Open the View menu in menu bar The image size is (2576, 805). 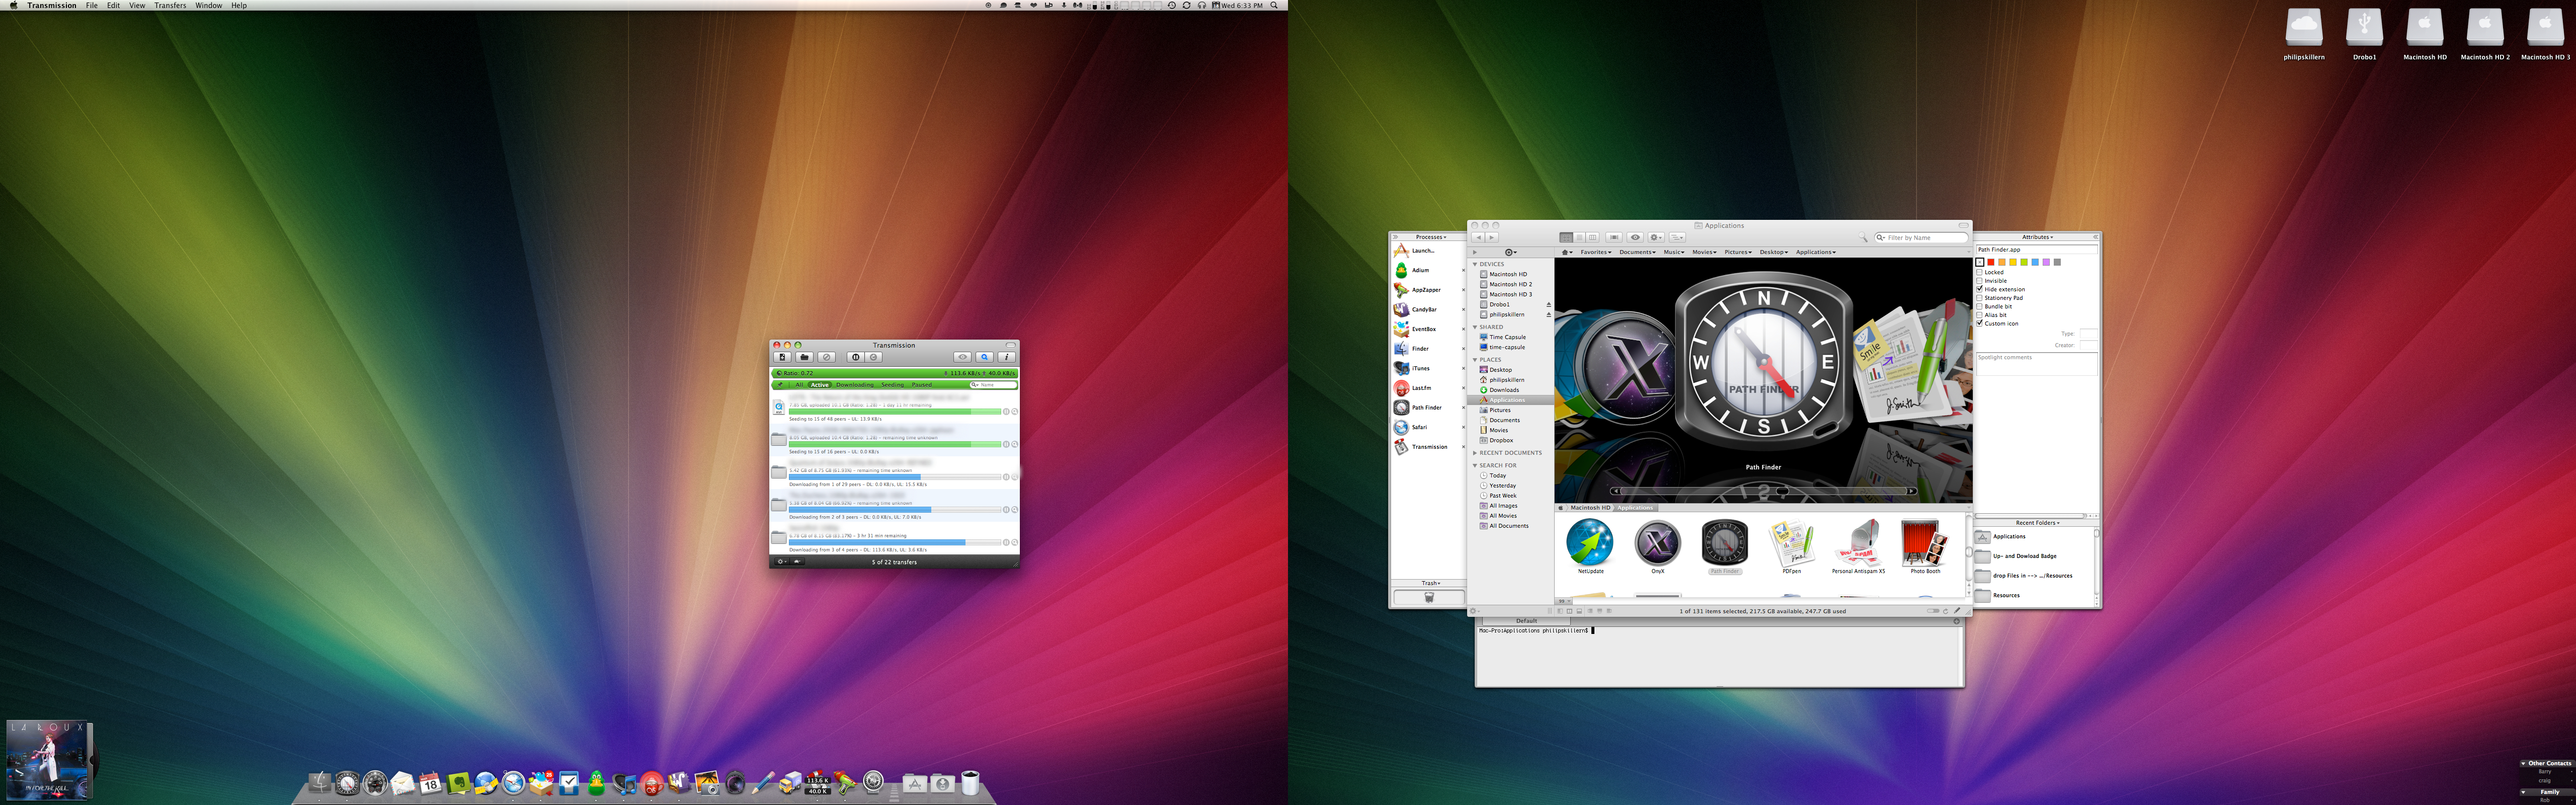point(137,5)
